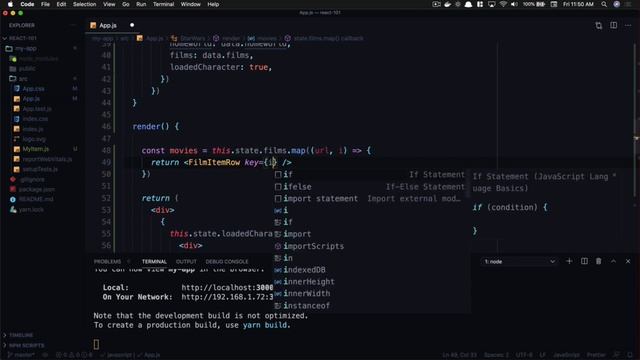Click the UTF-8 encoding in status bar

click(524, 355)
